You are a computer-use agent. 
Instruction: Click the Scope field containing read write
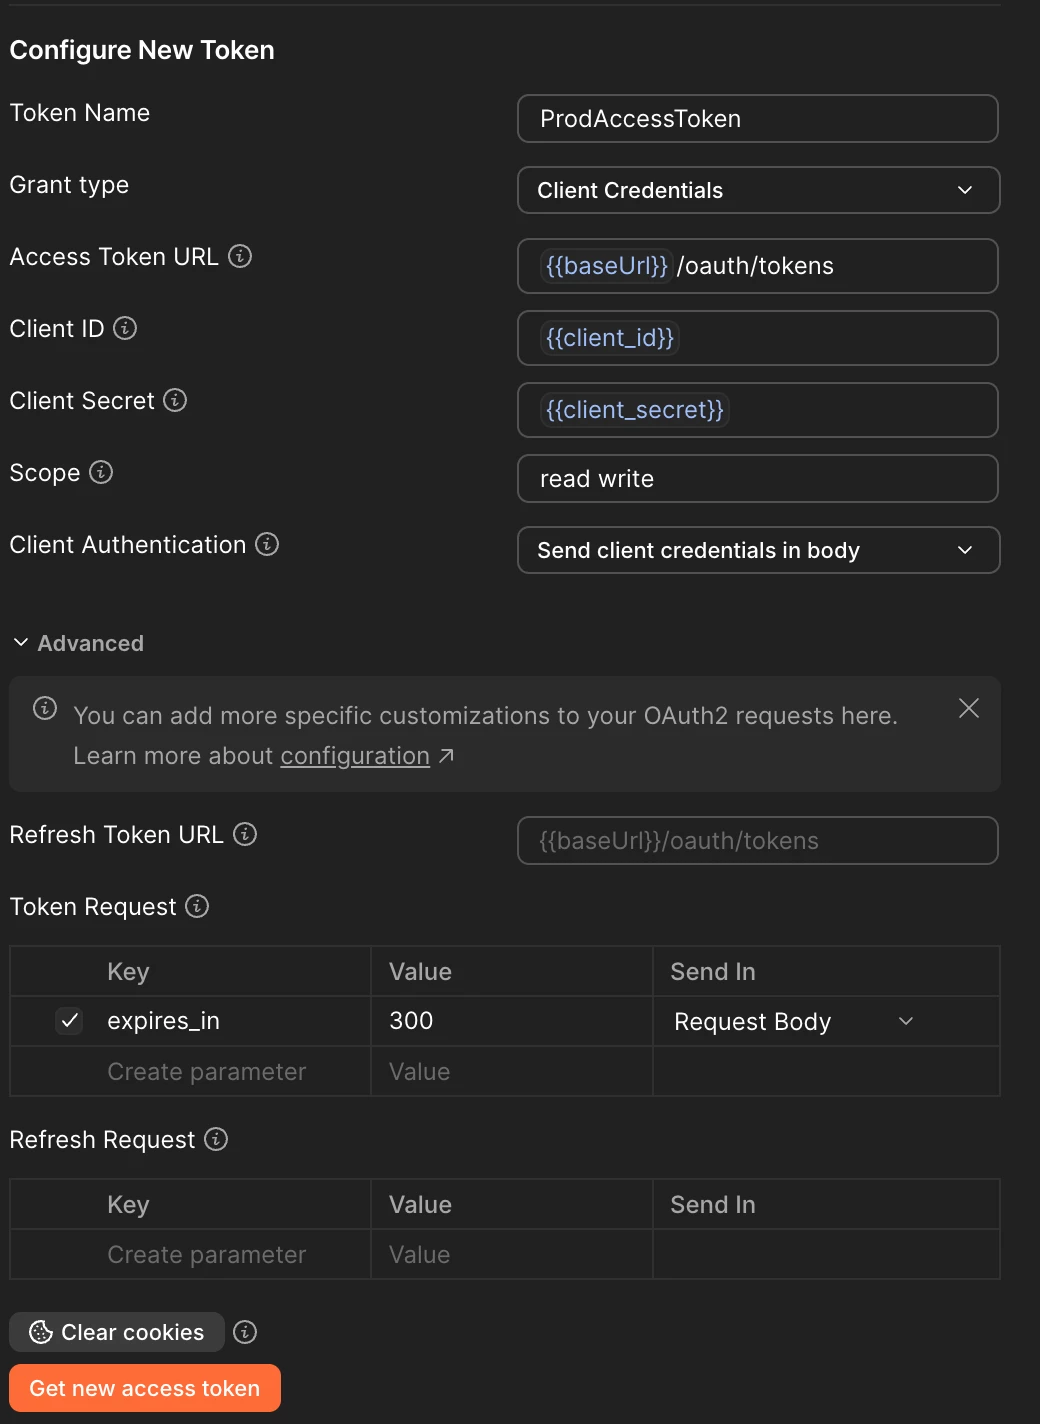tap(758, 479)
